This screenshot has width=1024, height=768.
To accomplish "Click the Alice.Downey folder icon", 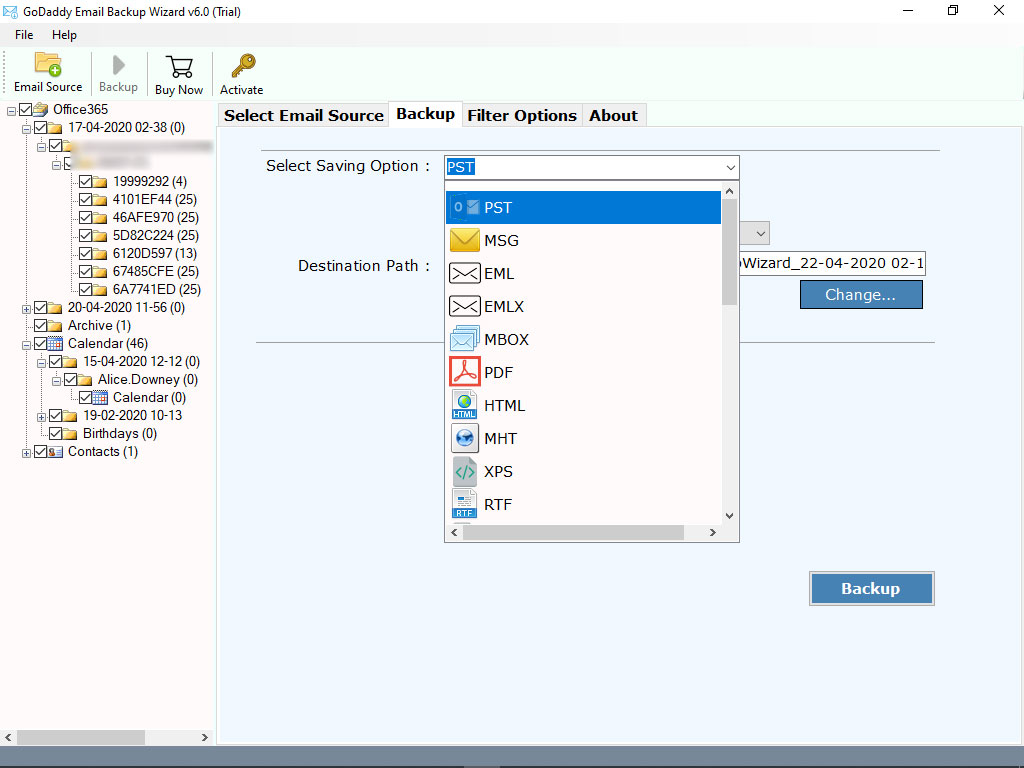I will [85, 379].
